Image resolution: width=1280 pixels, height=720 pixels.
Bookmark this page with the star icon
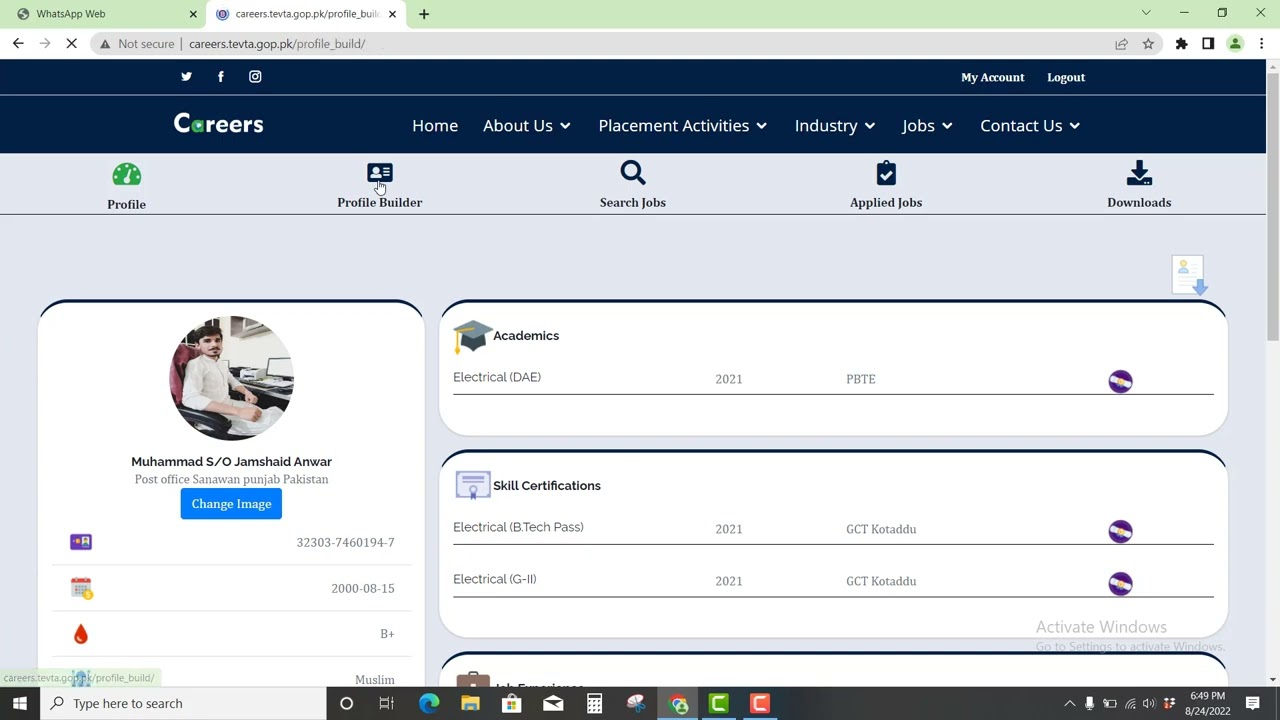point(1148,44)
